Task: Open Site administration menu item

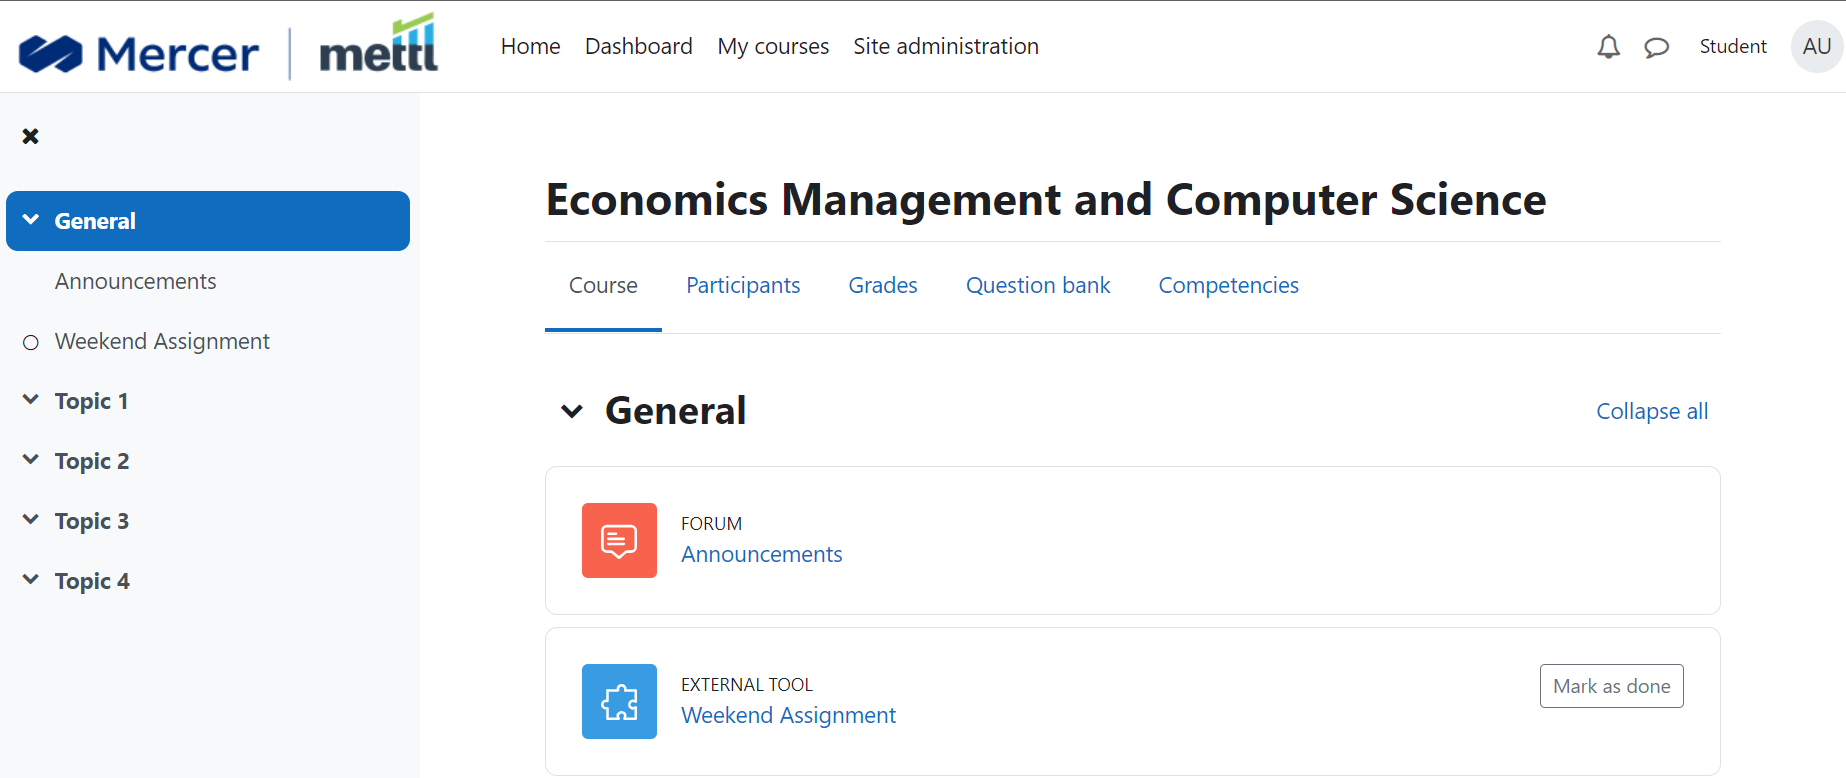Action: (946, 46)
